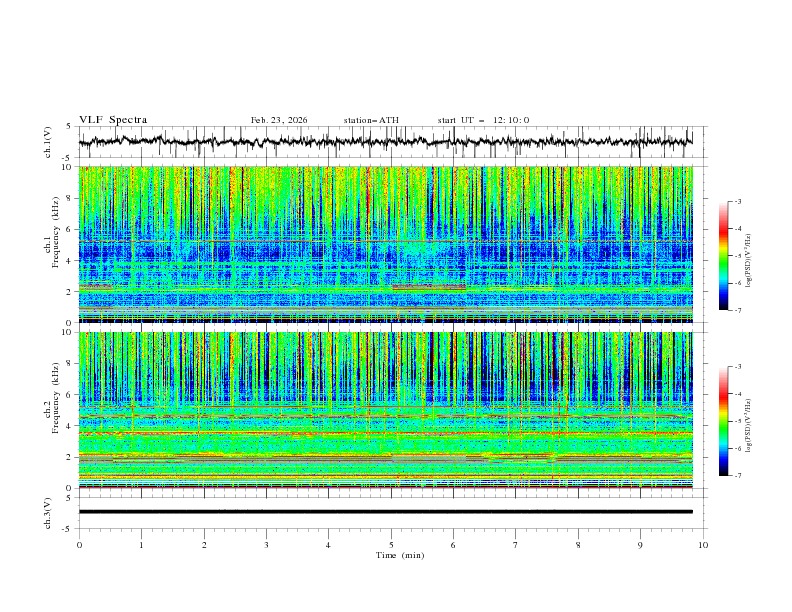Screen dimensions: 792x612
Task: Click the ch.1 voltage waveform trace
Action: coord(385,141)
